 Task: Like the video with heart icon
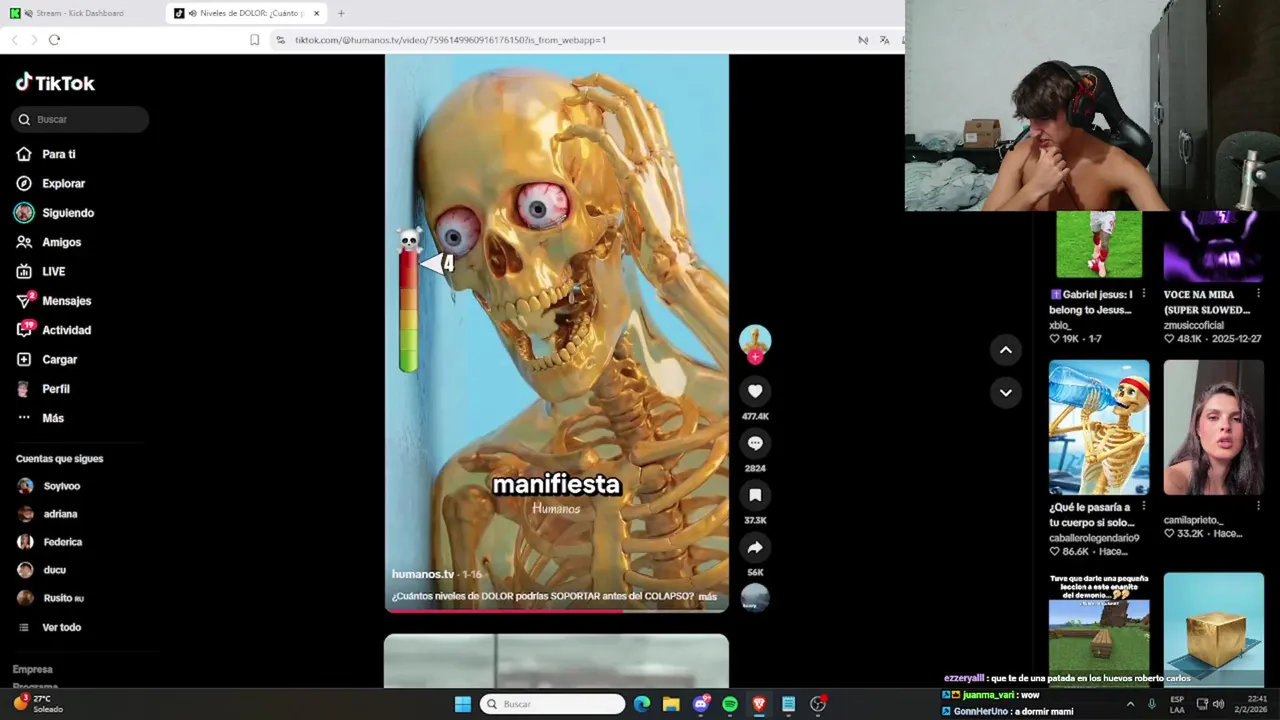click(x=755, y=391)
